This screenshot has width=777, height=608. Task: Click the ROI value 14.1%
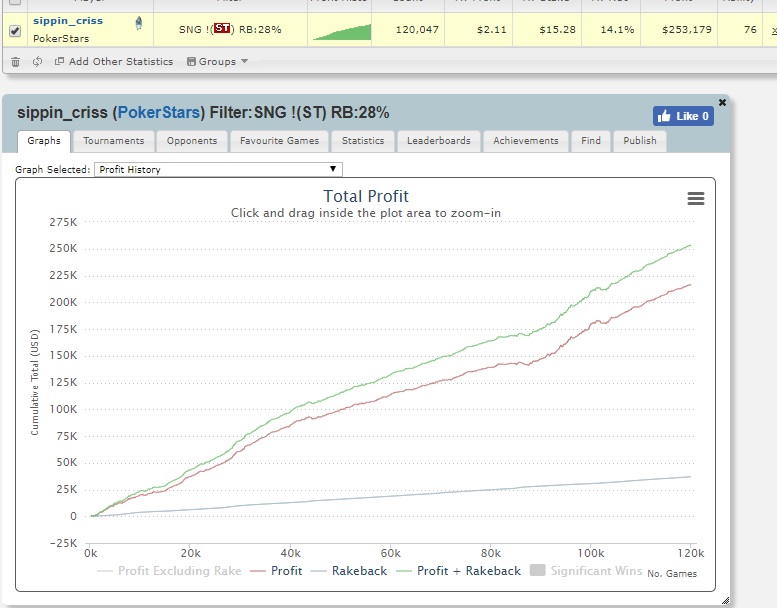617,29
